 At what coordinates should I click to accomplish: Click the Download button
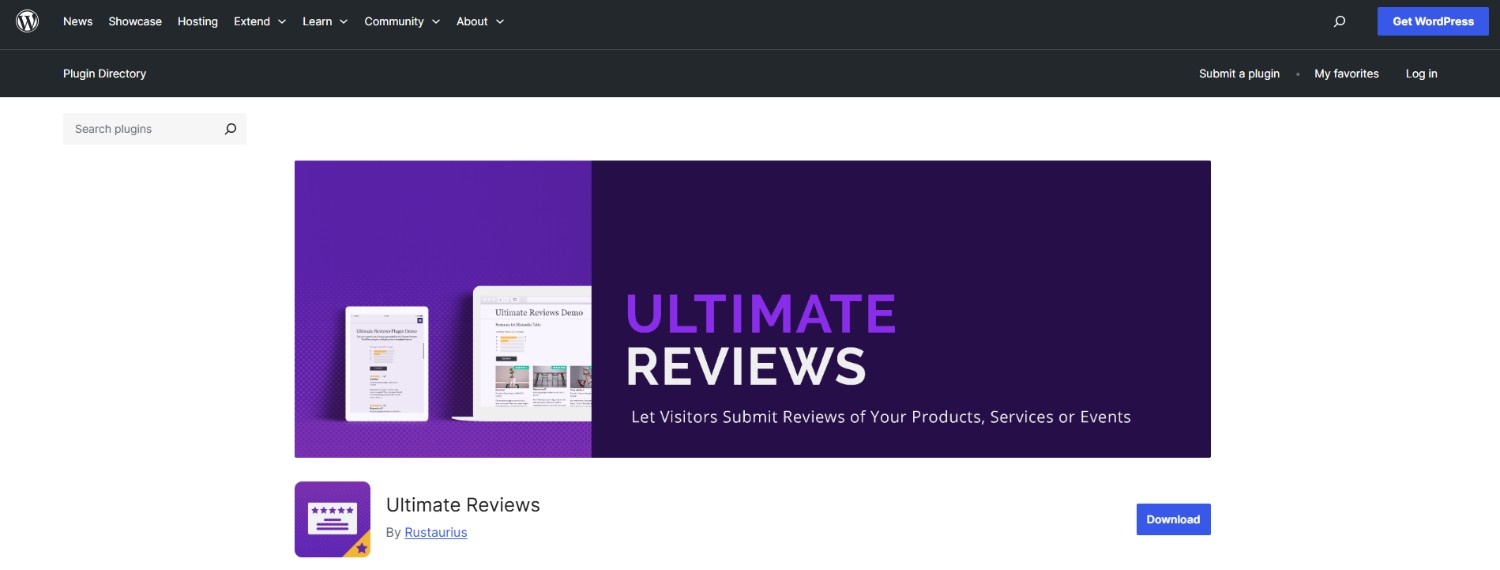coord(1173,519)
